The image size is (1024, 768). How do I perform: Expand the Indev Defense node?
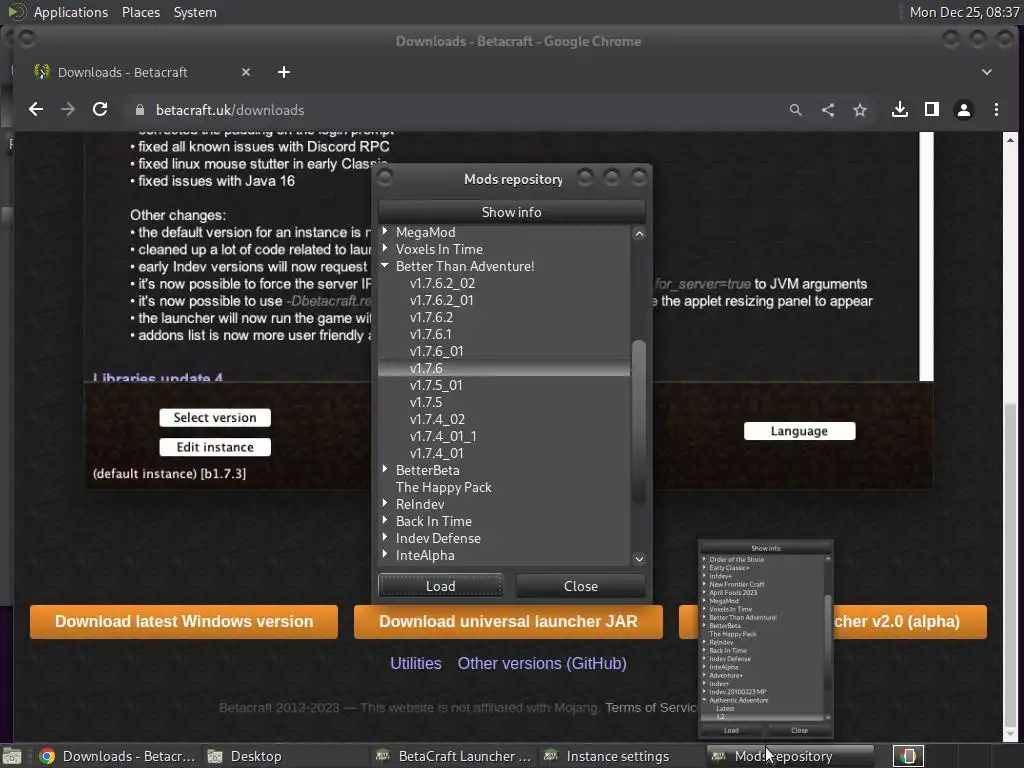(x=385, y=537)
